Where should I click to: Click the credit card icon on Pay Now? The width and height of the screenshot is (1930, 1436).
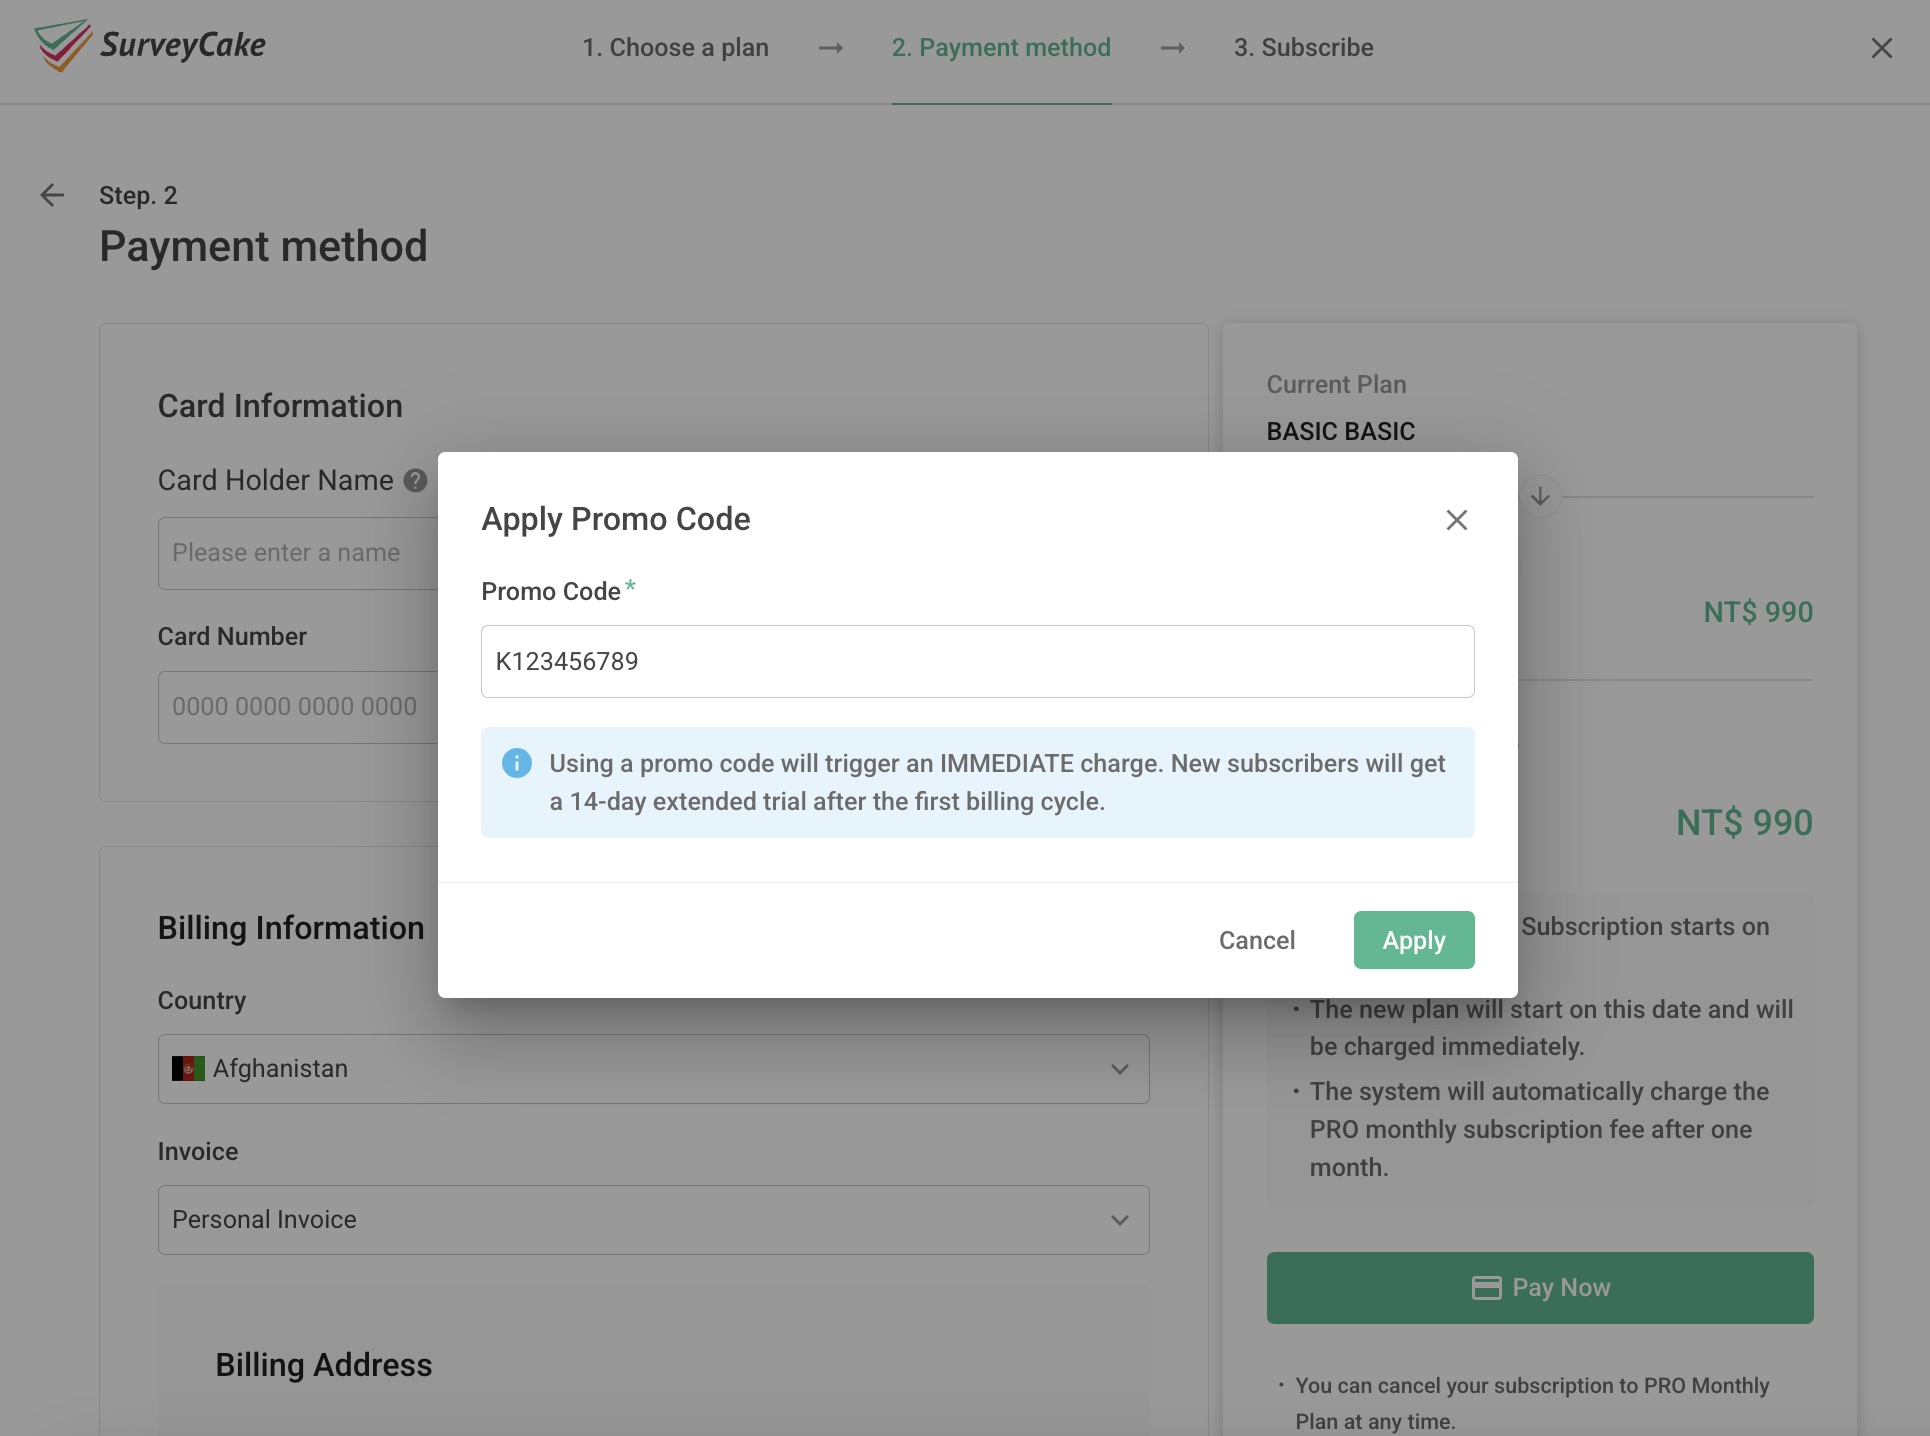pos(1486,1288)
